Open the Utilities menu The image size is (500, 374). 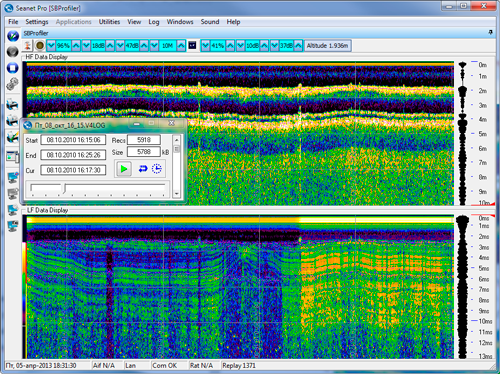pyautogui.click(x=109, y=22)
